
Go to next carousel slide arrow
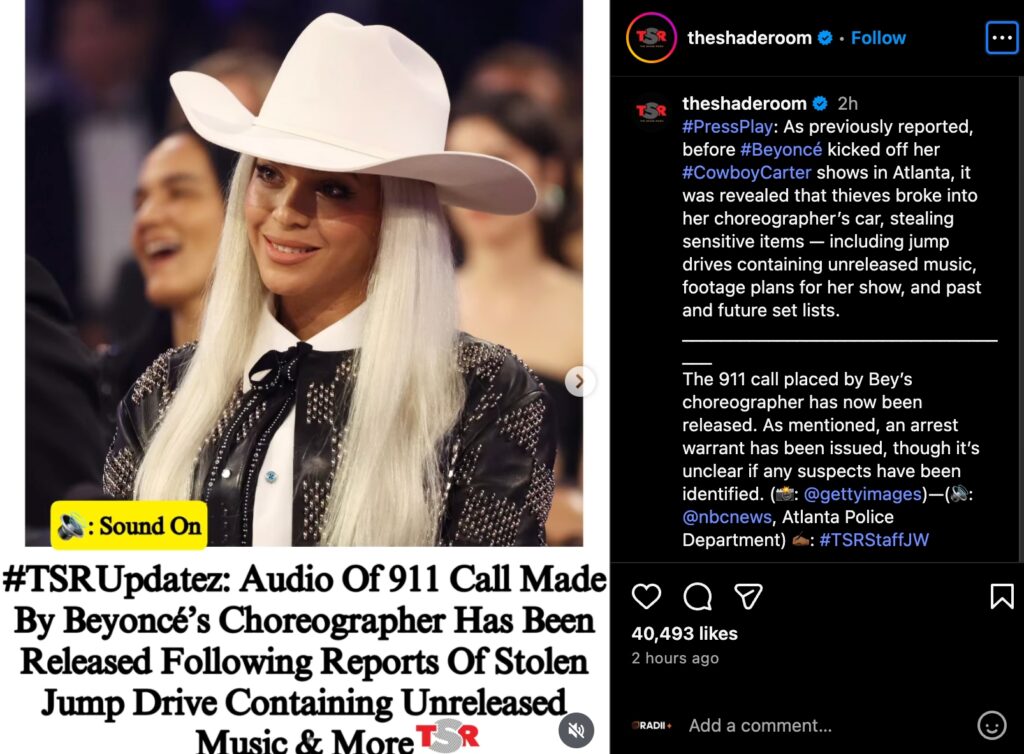coord(579,381)
